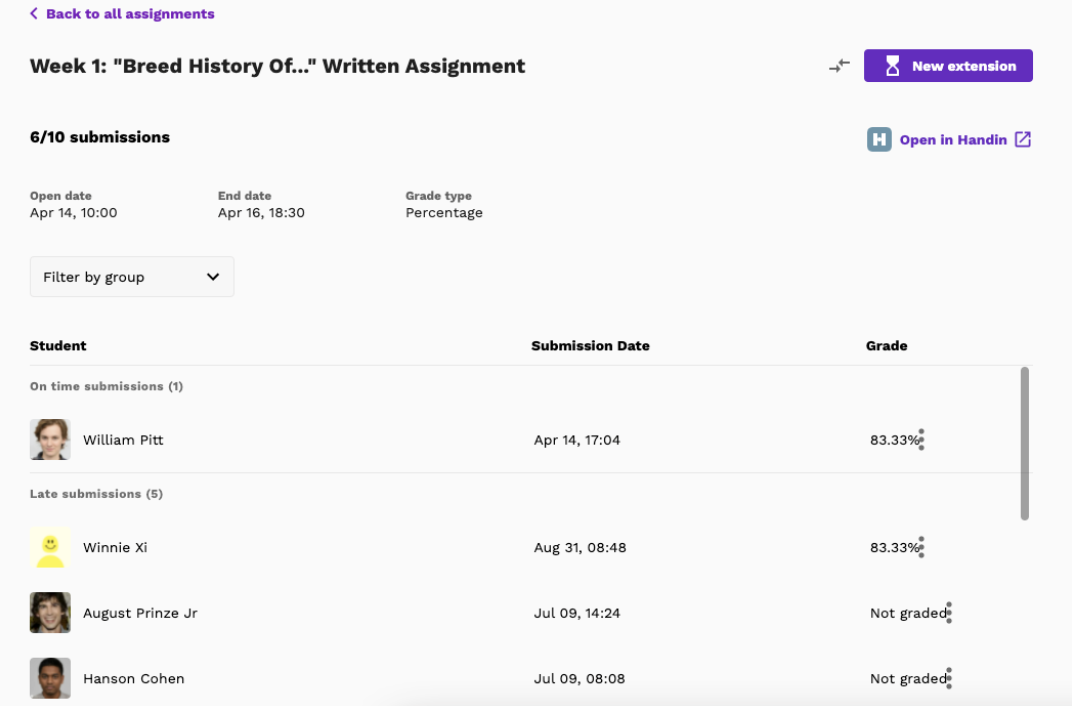Click submission date Aug 31, 08:48
The image size is (1072, 706).
point(580,547)
